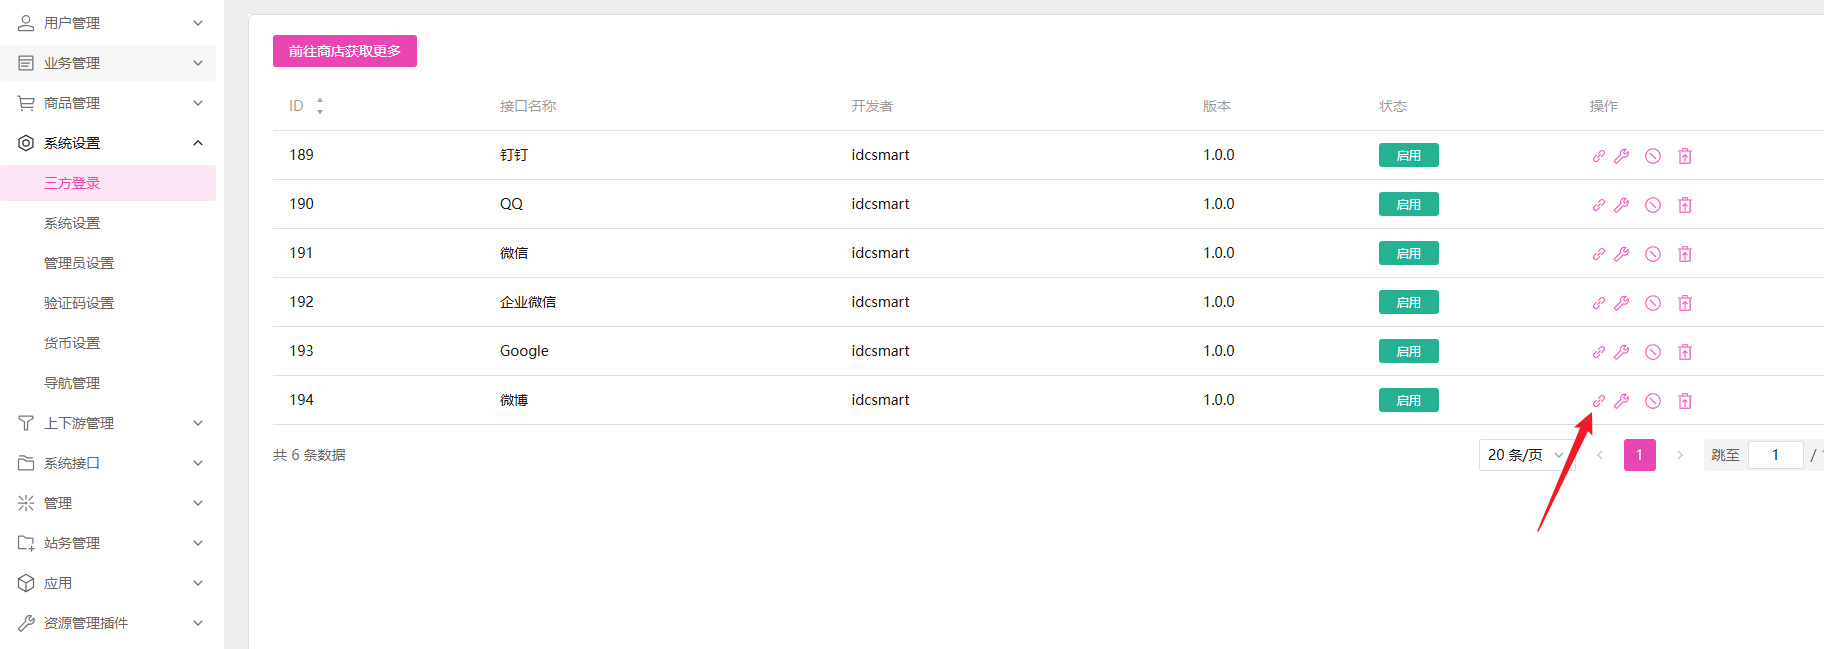1824x649 pixels.
Task: Click the link icon for 微博 row
Action: pyautogui.click(x=1598, y=401)
